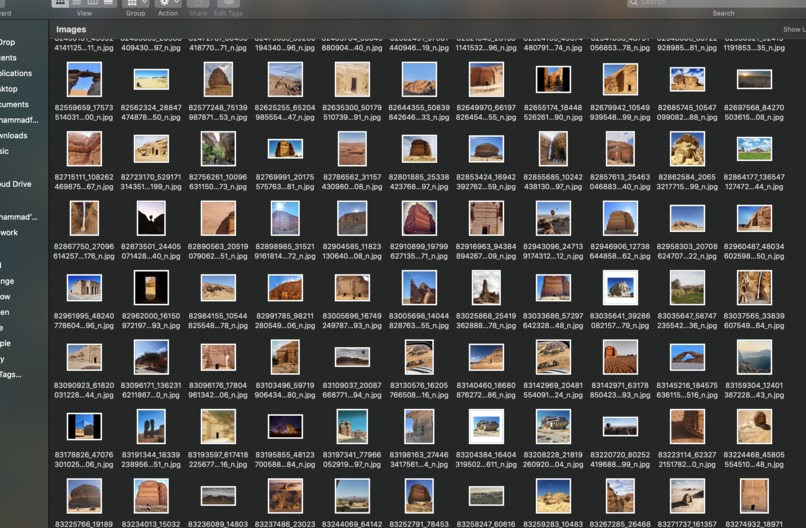The width and height of the screenshot is (806, 528).
Task: Open the Group dropdown in toolbar
Action: point(136,3)
